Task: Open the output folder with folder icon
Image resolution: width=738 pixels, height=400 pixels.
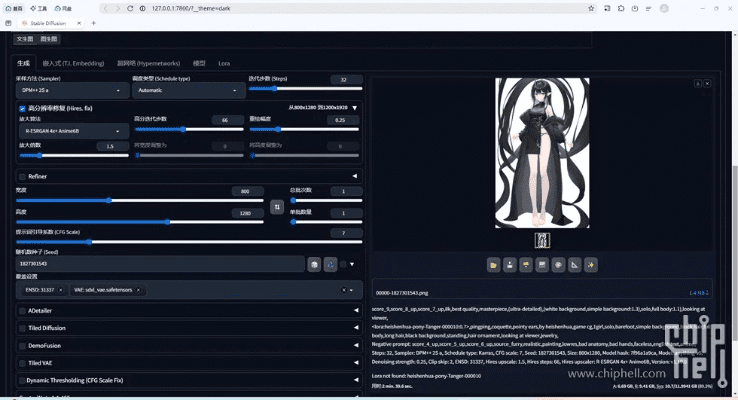Action: (493, 265)
